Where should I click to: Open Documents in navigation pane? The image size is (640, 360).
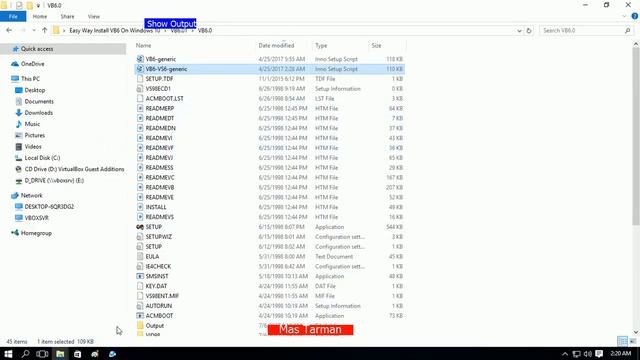click(39, 102)
